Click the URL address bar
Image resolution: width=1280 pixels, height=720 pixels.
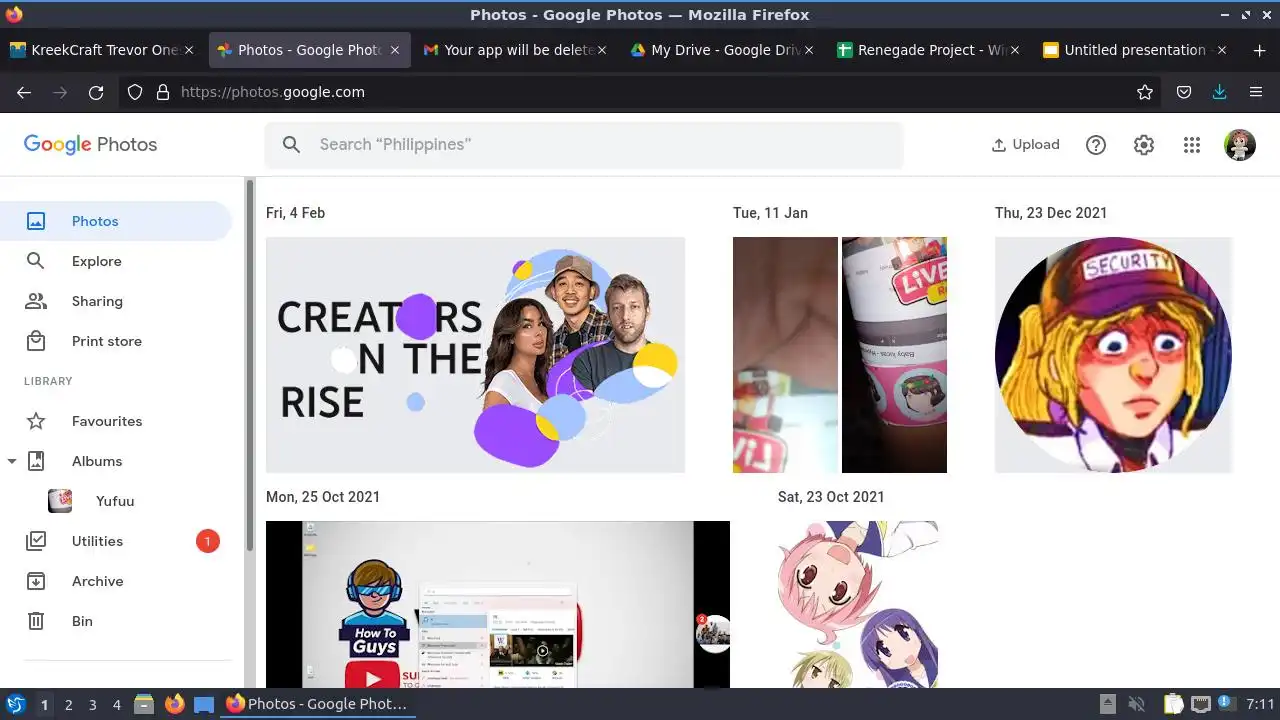pyautogui.click(x=640, y=92)
